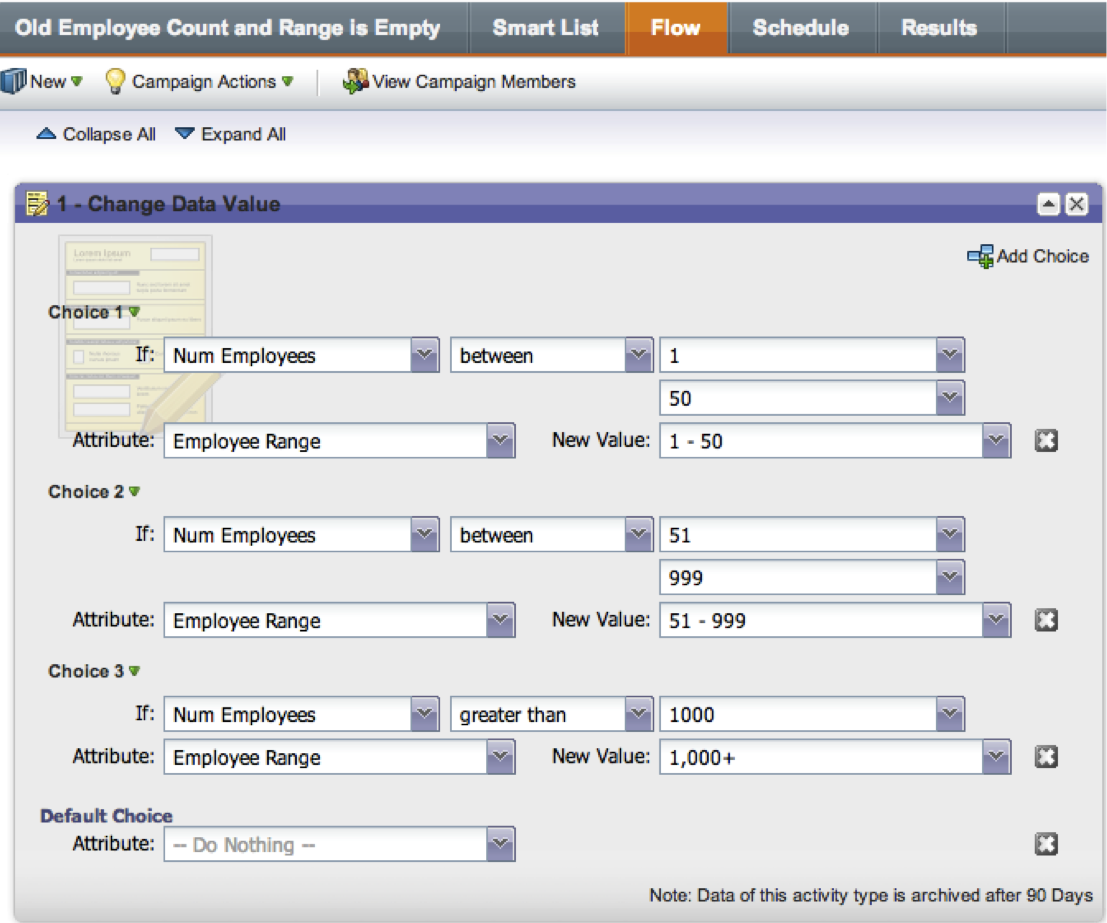Open the Schedule tab
Viewport: 1107px width, 923px height.
click(801, 28)
